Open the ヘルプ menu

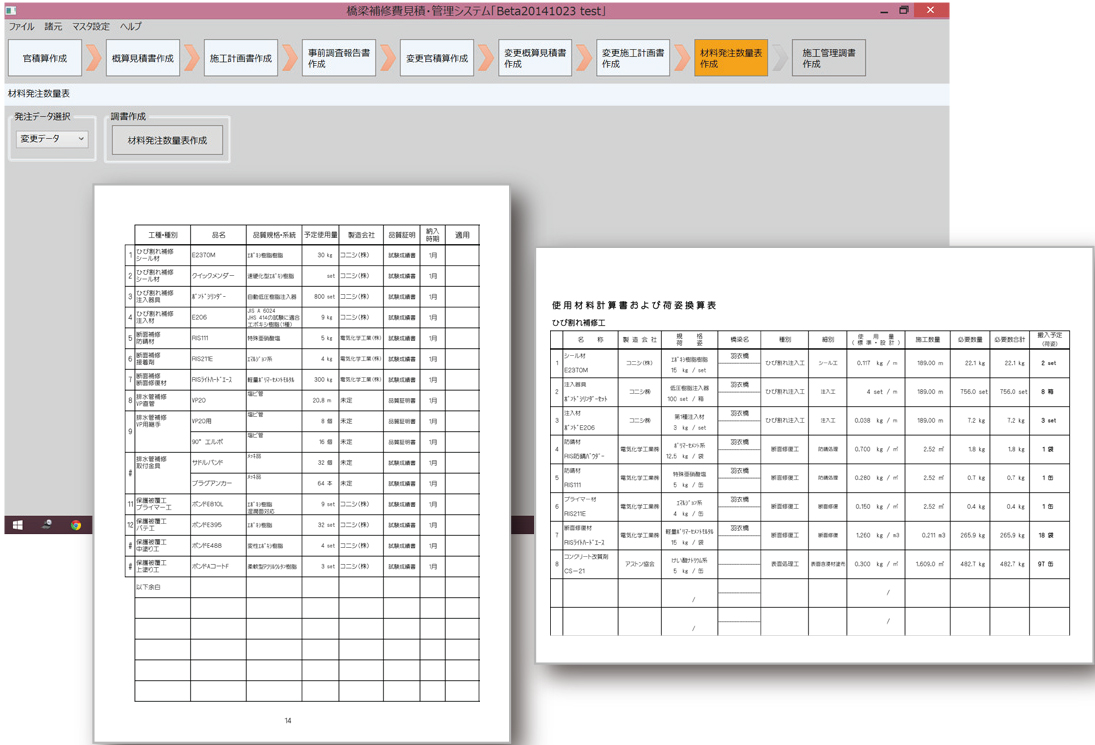click(x=131, y=27)
